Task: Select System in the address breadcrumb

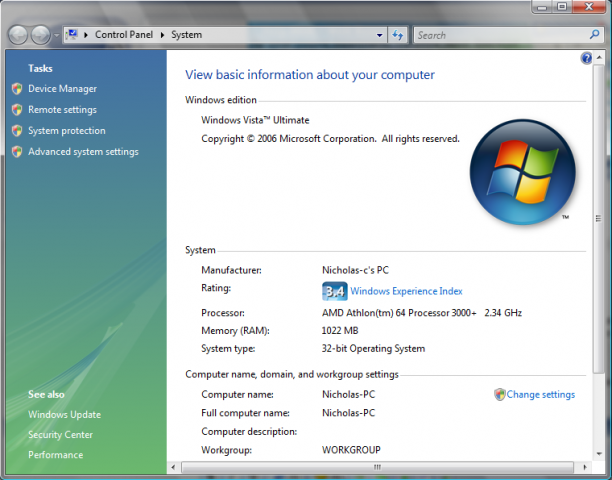Action: click(x=186, y=35)
